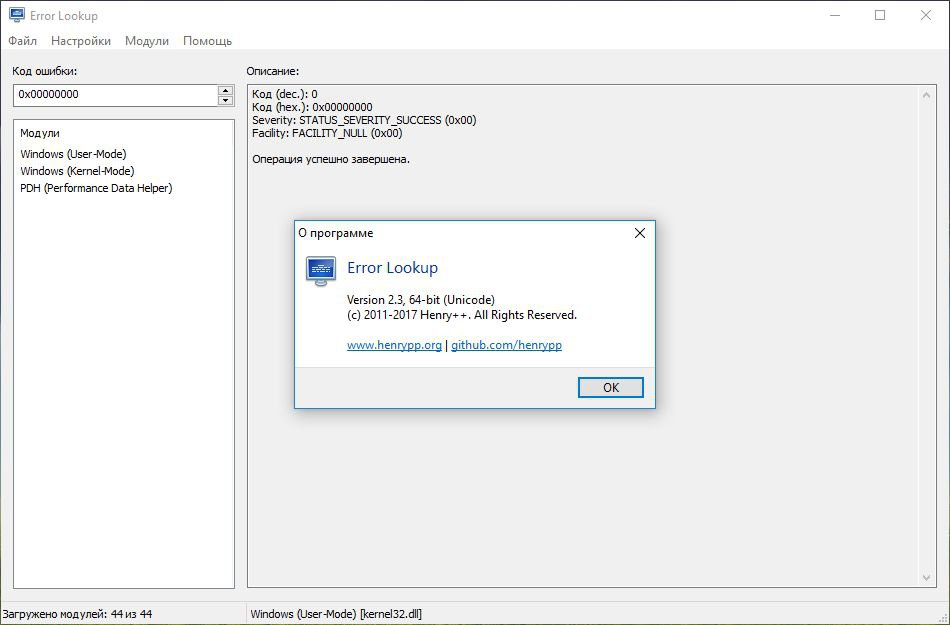Screen dimensions: 950x625
Task: Click the monitor icon in the About dialog
Action: coord(320,271)
